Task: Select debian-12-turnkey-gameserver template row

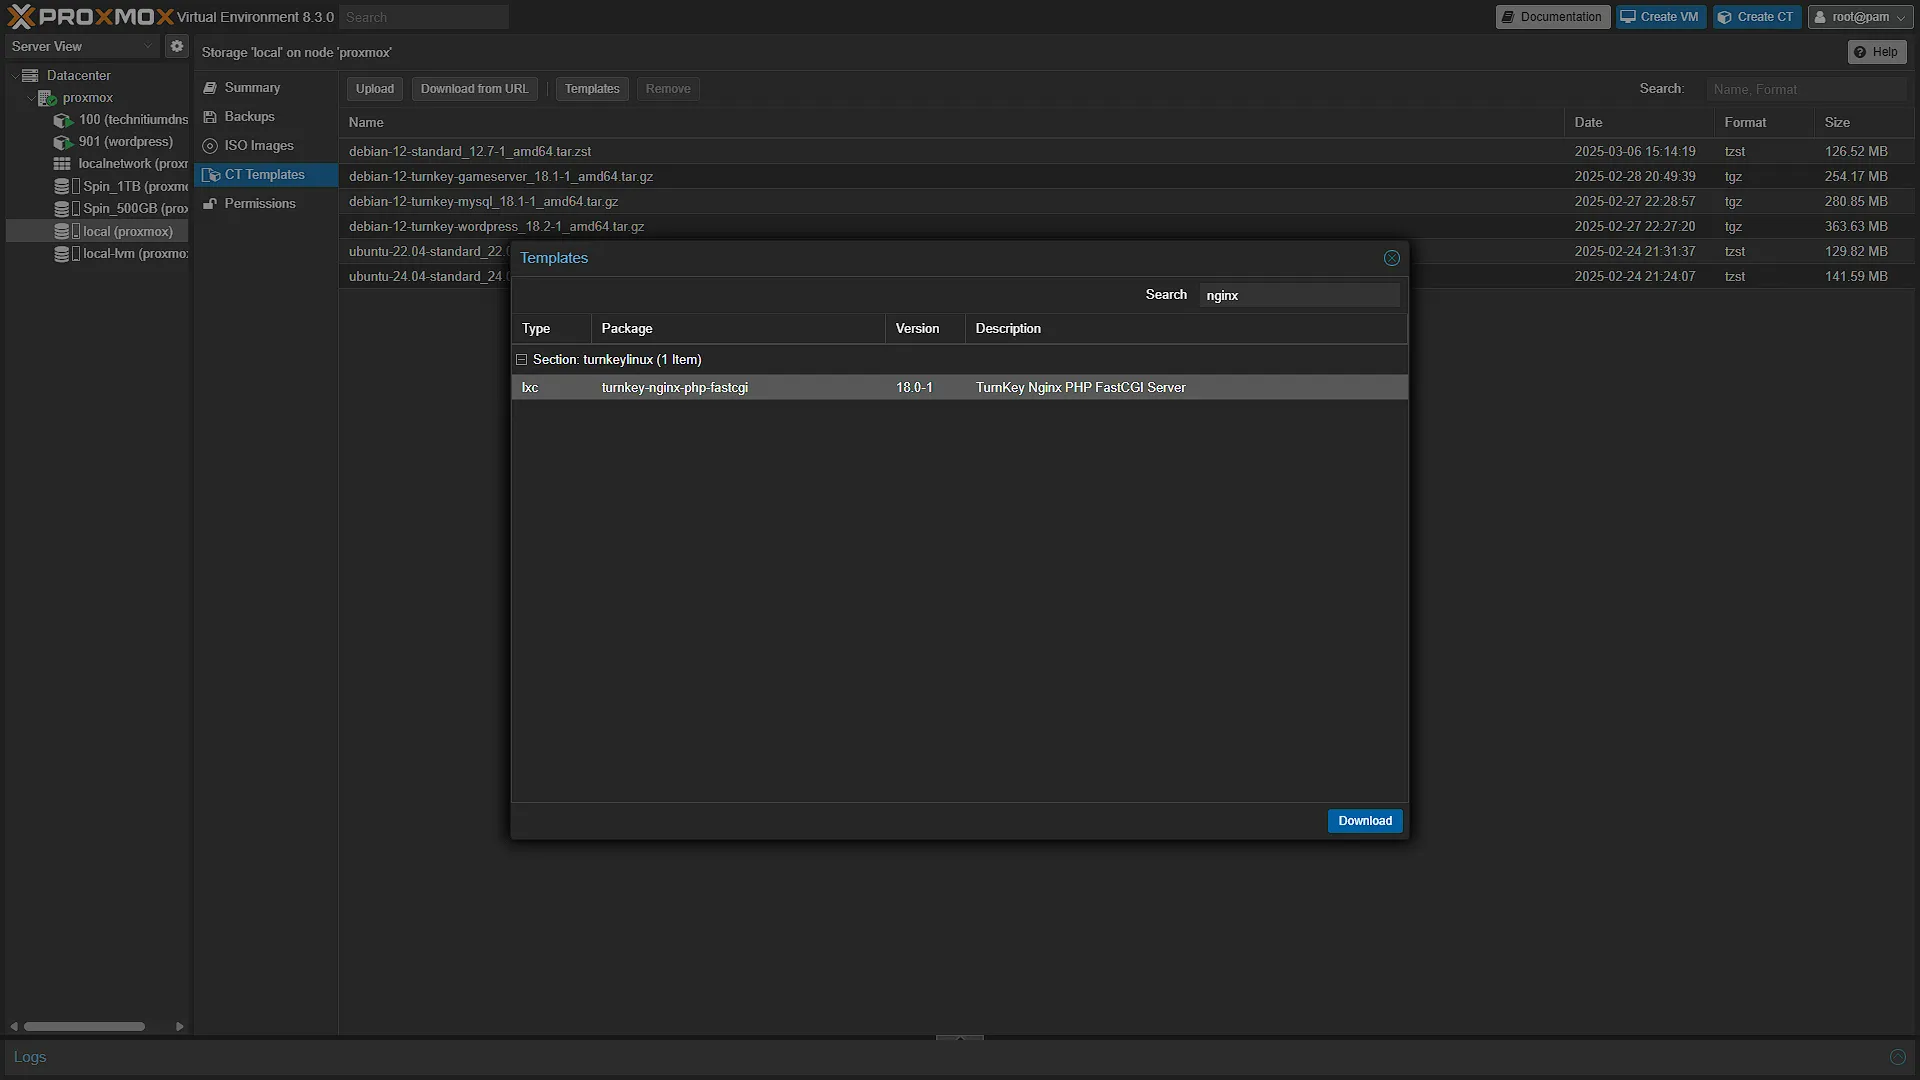Action: 1127,177
